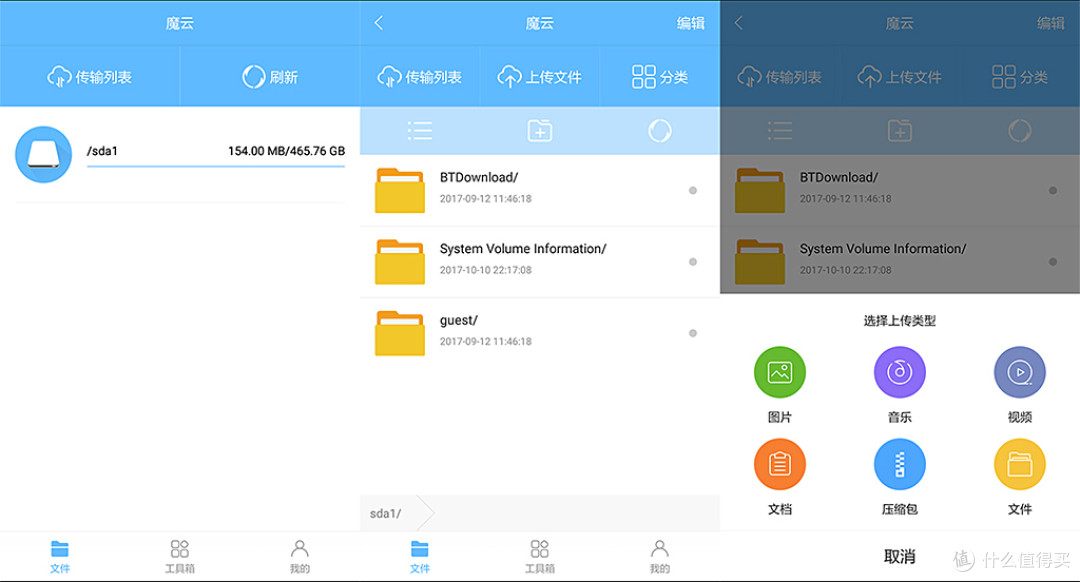1080x582 pixels.
Task: Open transfer list in first screen
Action: [x=90, y=76]
